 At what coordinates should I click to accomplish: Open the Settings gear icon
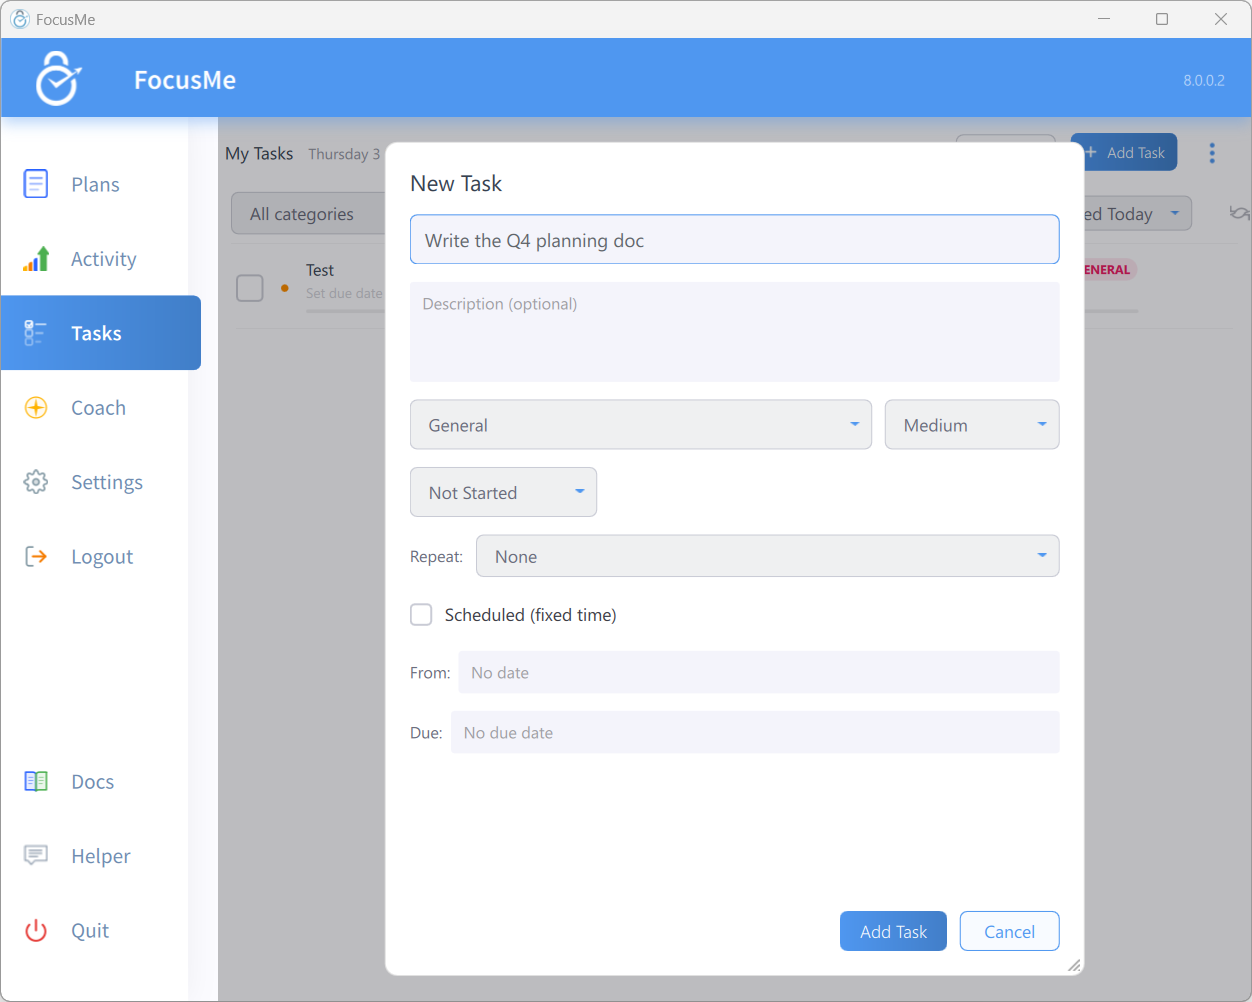point(36,482)
